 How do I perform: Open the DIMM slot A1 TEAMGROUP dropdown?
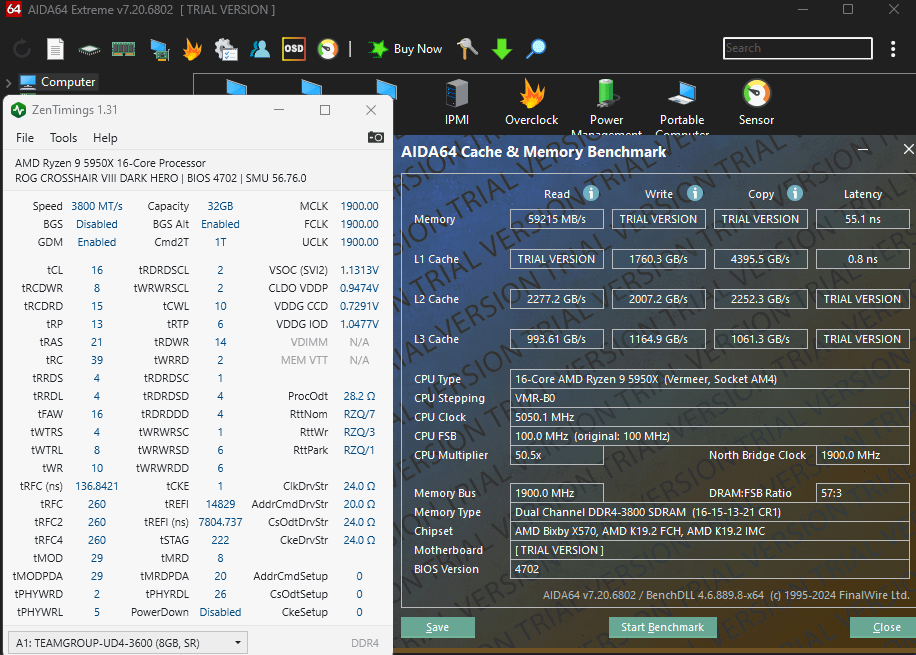point(128,643)
